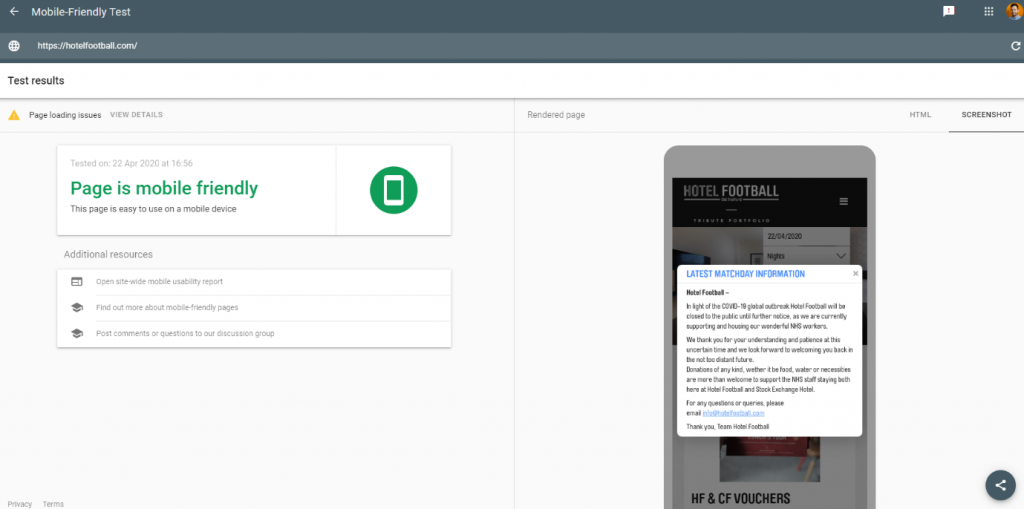Select the Screenshot tab

click(986, 115)
